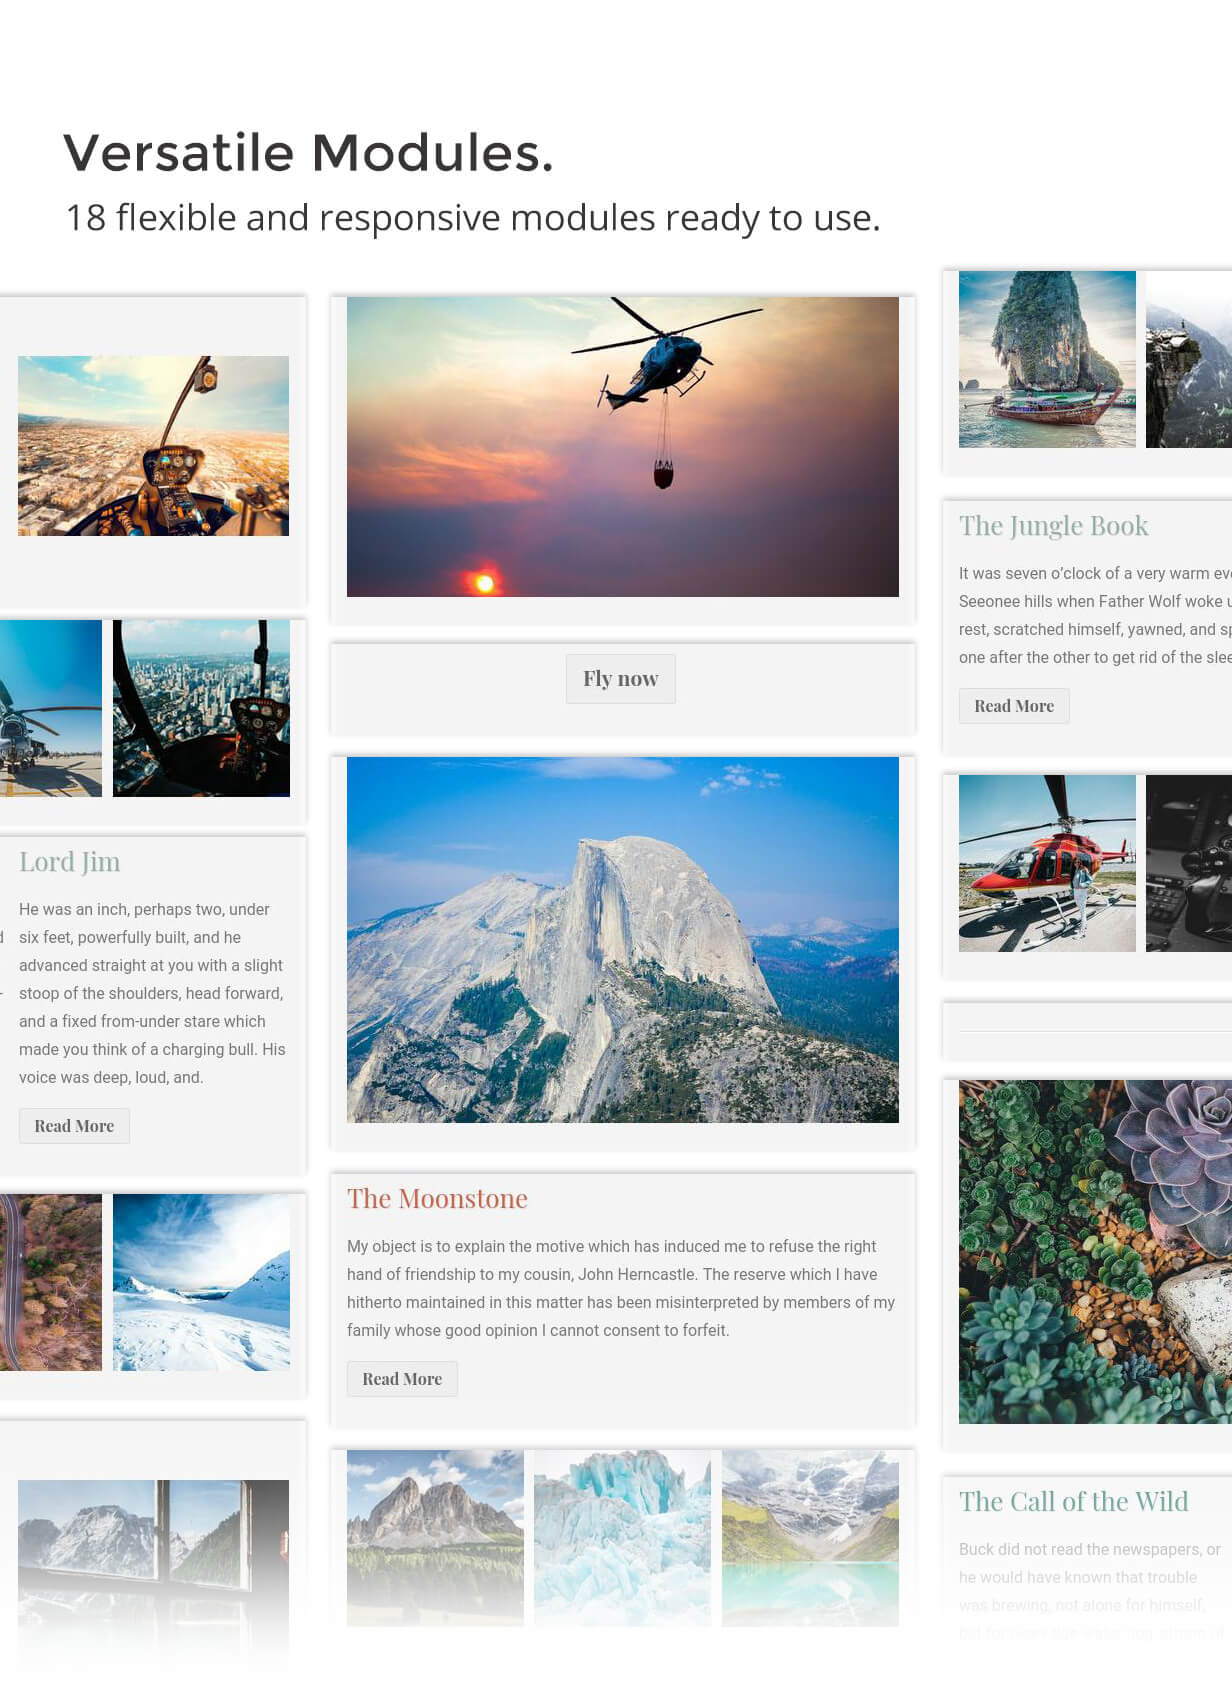The height and width of the screenshot is (1708, 1232).
Task: Select turquoise lake mountain thumbnail
Action: [x=810, y=1538]
